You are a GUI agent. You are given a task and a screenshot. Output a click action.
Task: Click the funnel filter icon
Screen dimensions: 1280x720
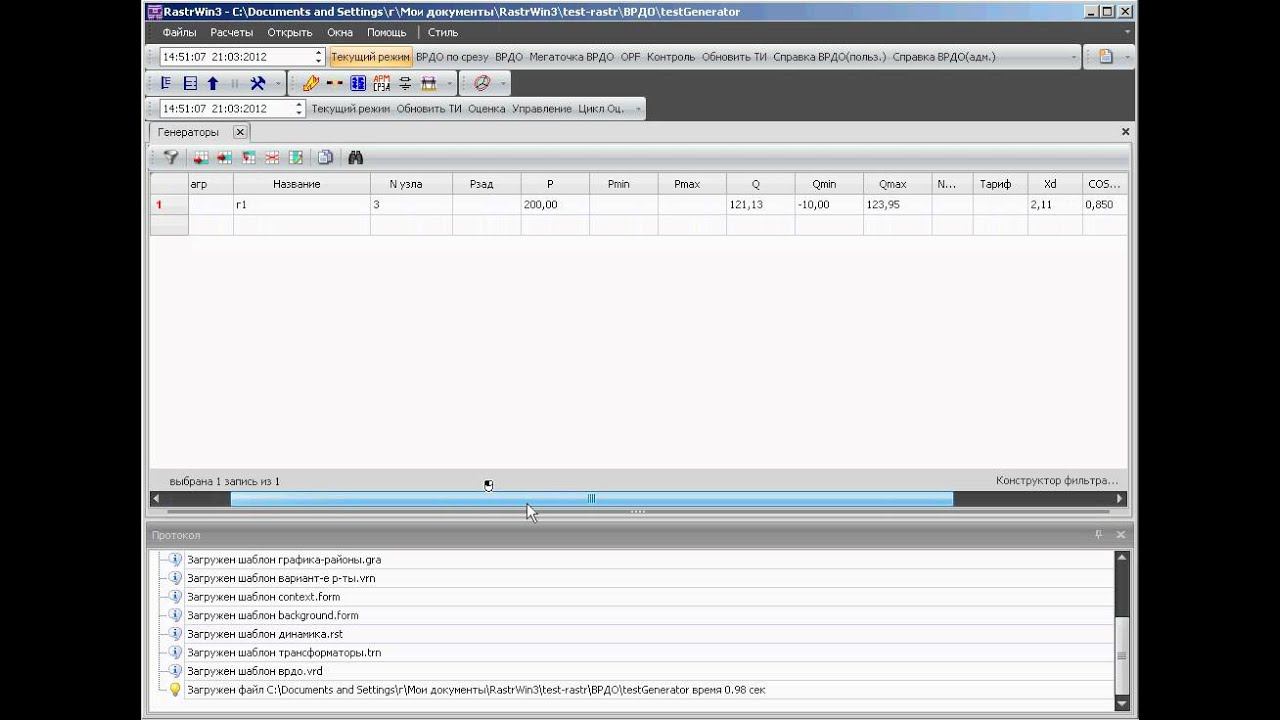coord(171,157)
